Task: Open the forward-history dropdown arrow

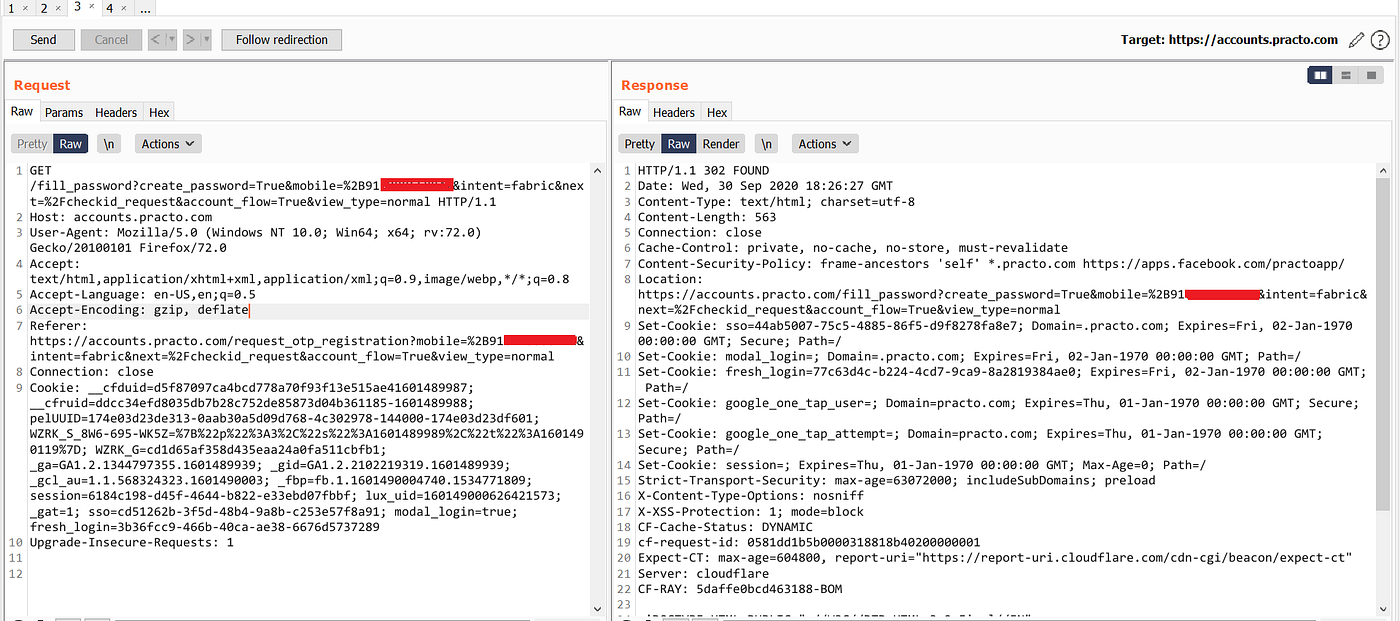Action: pyautogui.click(x=205, y=40)
